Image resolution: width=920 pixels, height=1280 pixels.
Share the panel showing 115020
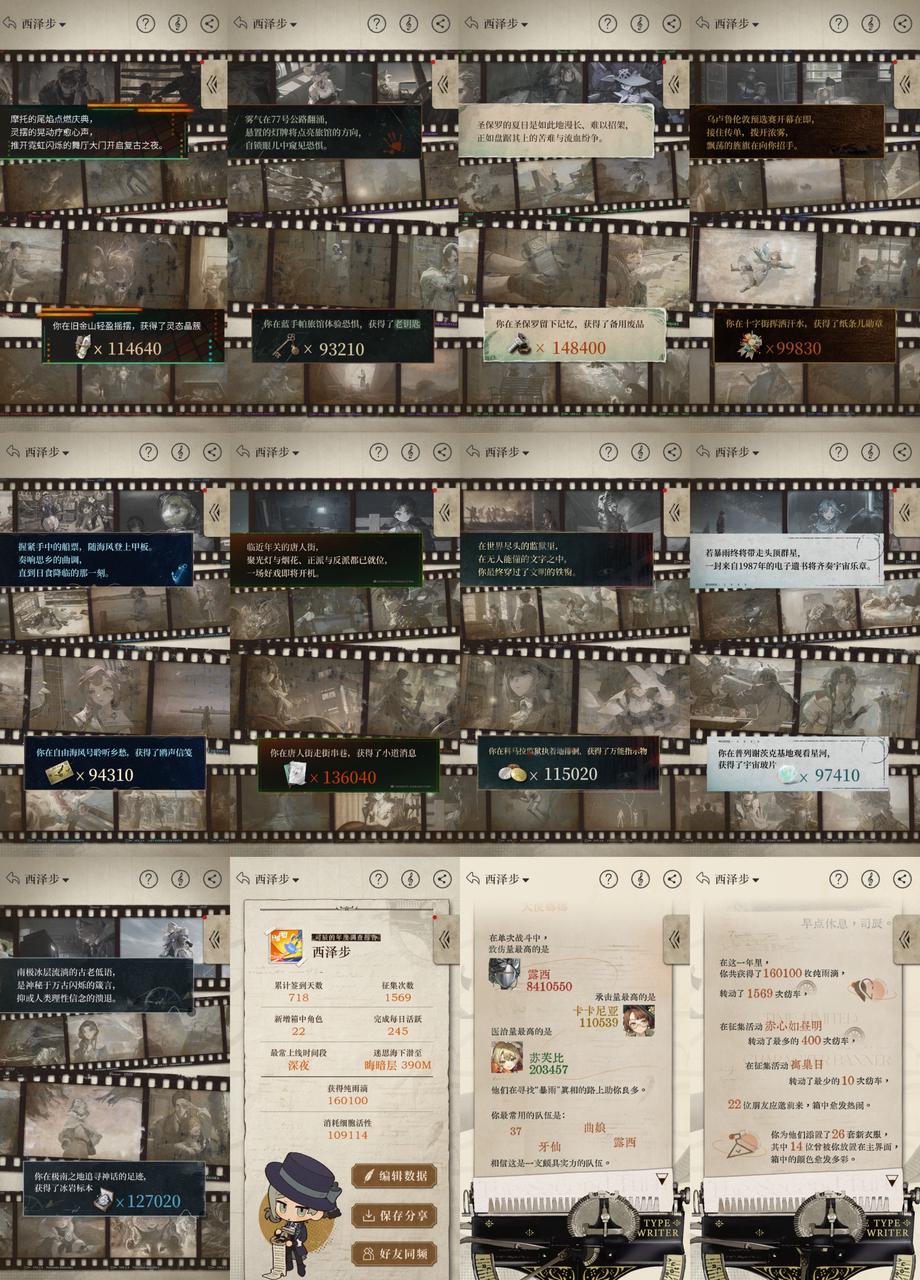point(671,451)
